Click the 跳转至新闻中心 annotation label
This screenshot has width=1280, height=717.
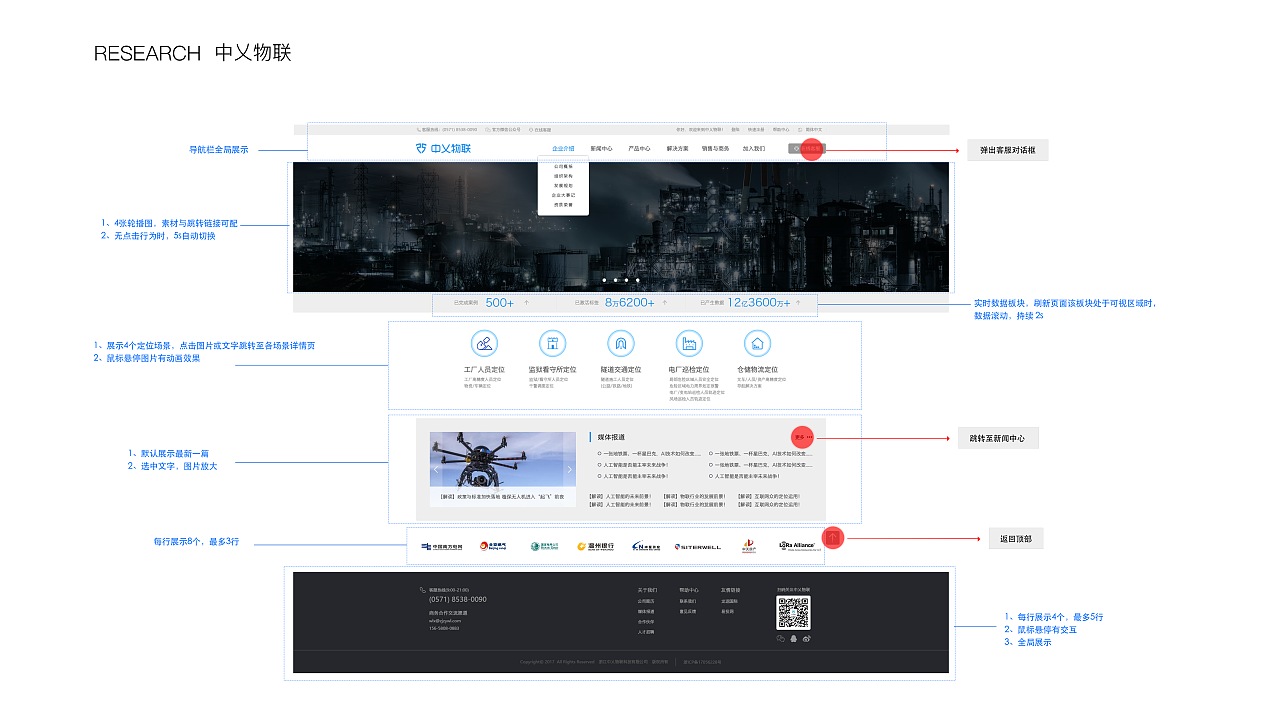pyautogui.click(x=998, y=438)
